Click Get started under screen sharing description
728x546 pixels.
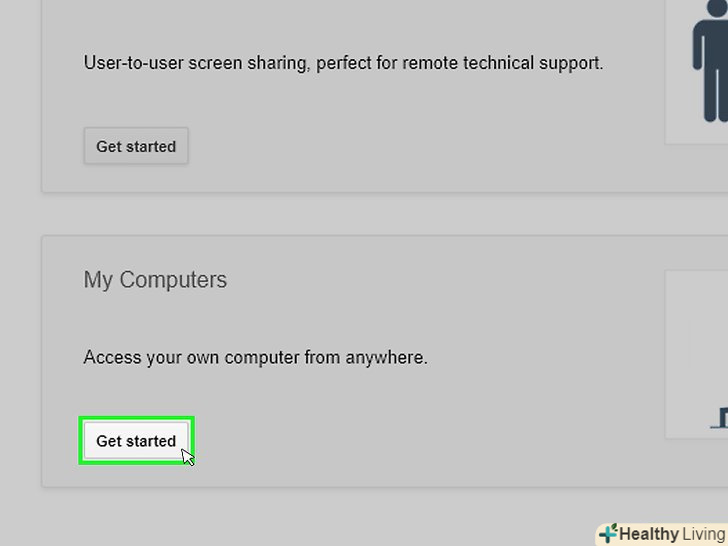(136, 146)
